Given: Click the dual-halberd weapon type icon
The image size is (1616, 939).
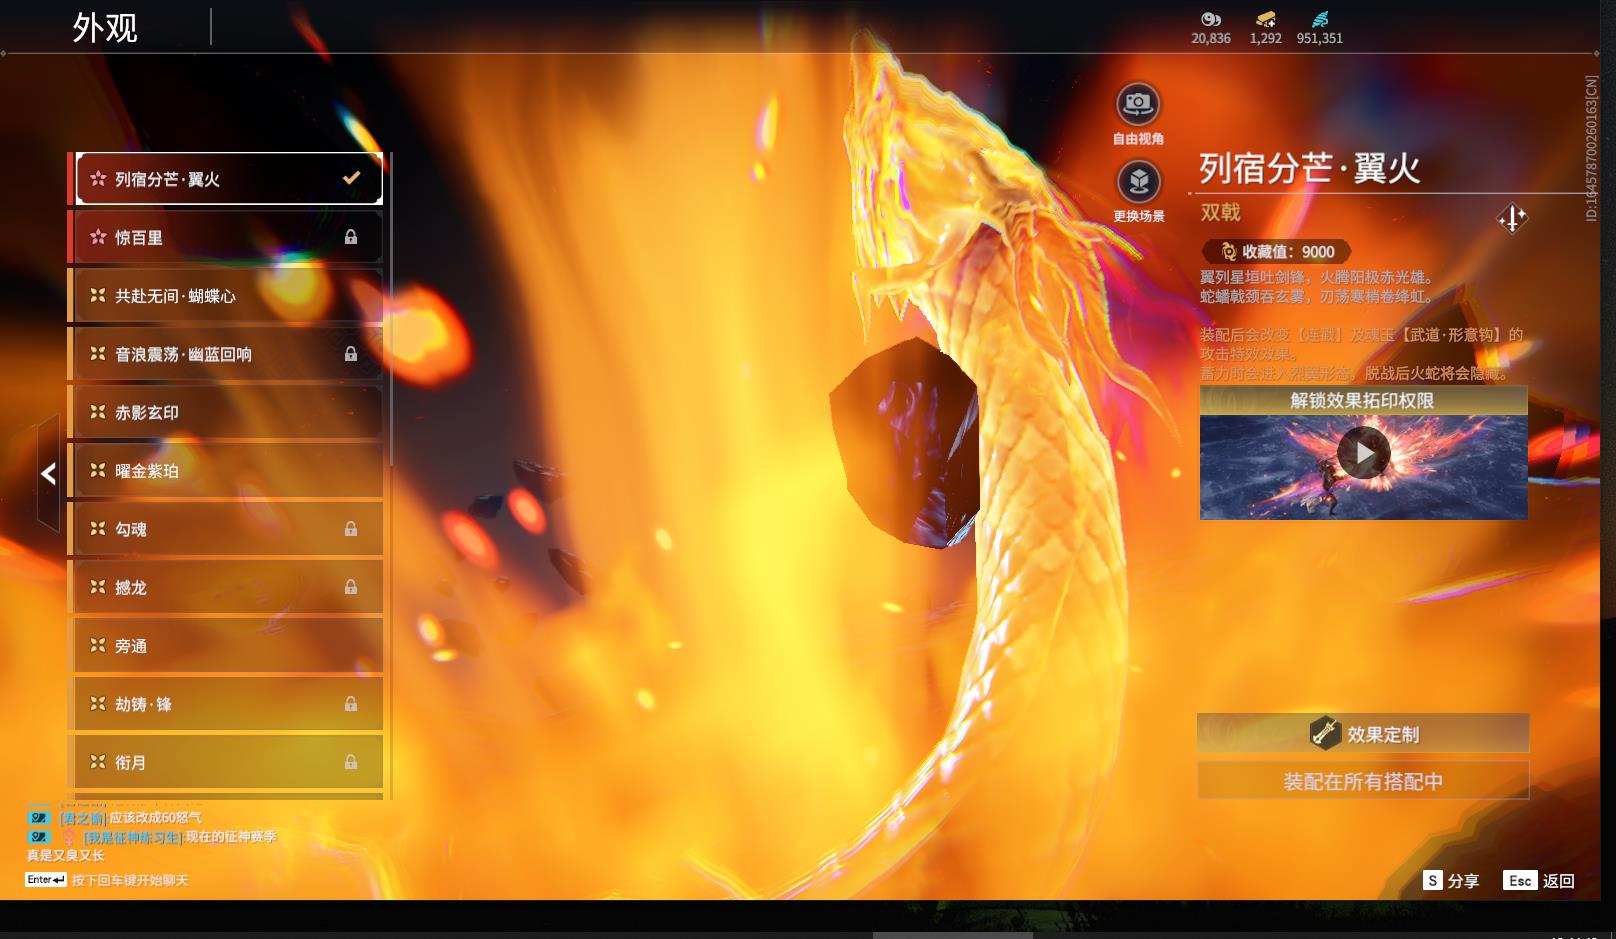Looking at the screenshot, I should coord(1512,218).
